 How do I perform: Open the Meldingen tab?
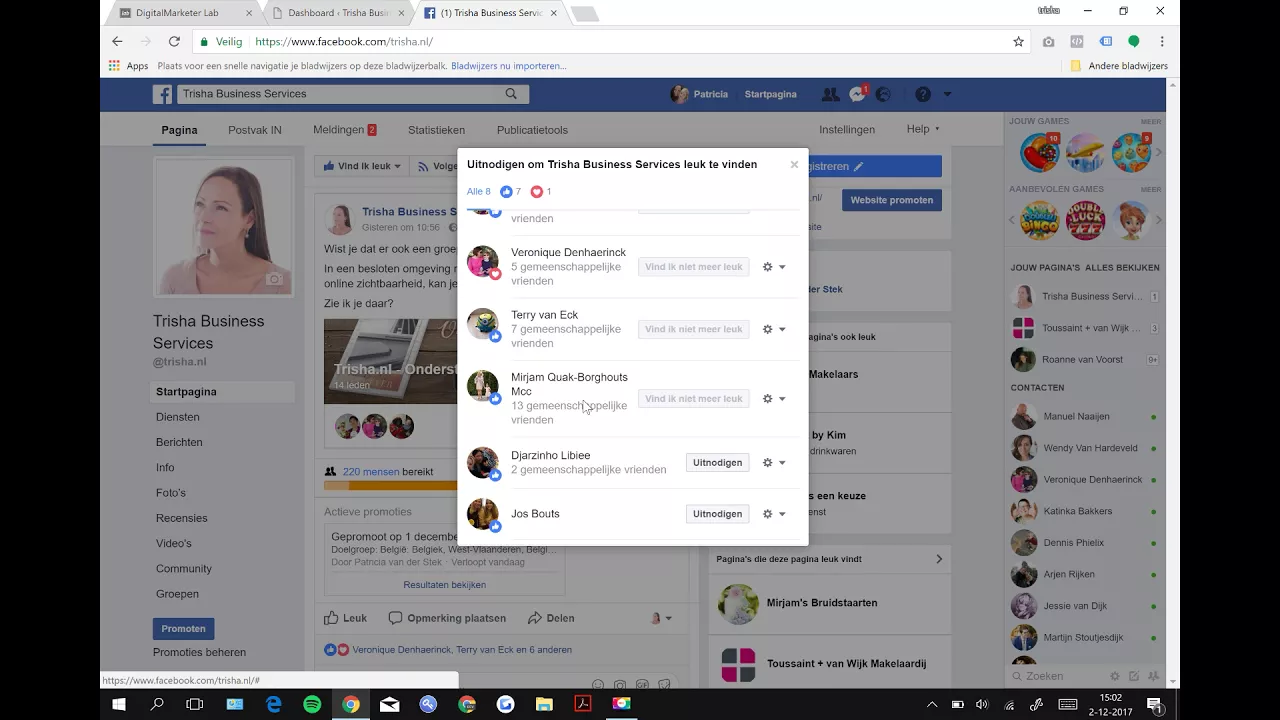[x=344, y=130]
